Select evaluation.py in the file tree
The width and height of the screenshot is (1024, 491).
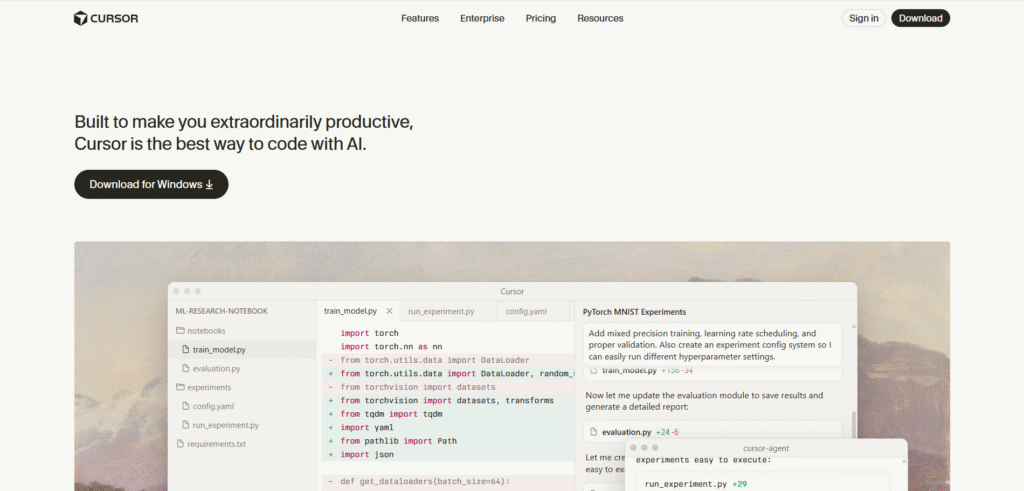click(216, 369)
